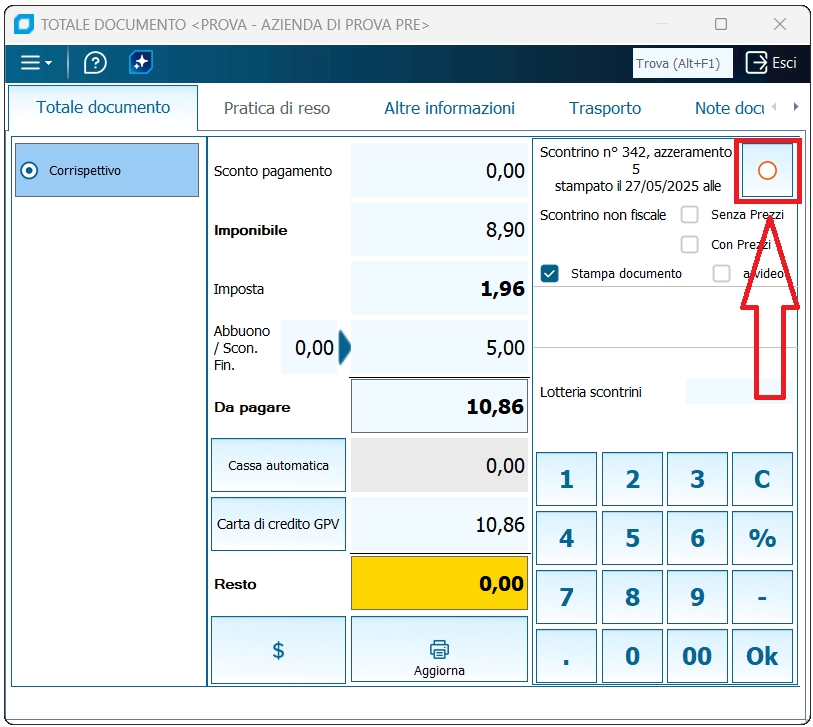This screenshot has width=813, height=727.
Task: Click the Cassa automatica button
Action: (278, 465)
